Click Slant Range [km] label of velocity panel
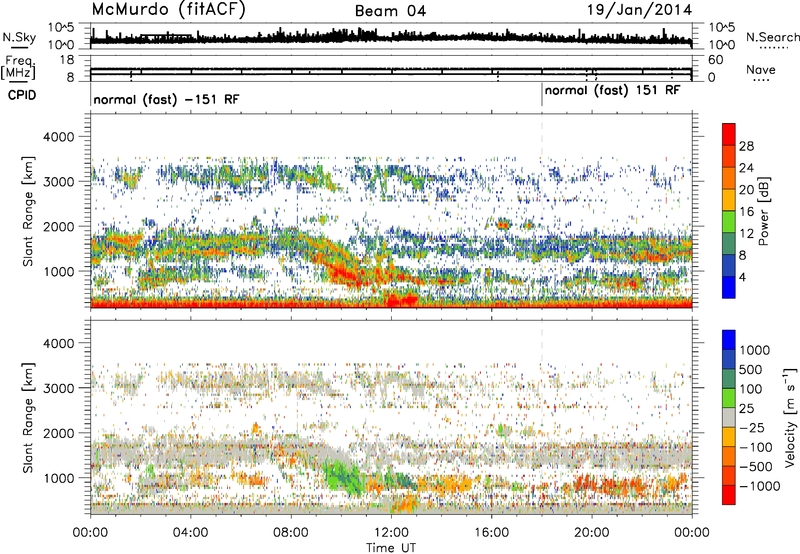 pos(28,418)
